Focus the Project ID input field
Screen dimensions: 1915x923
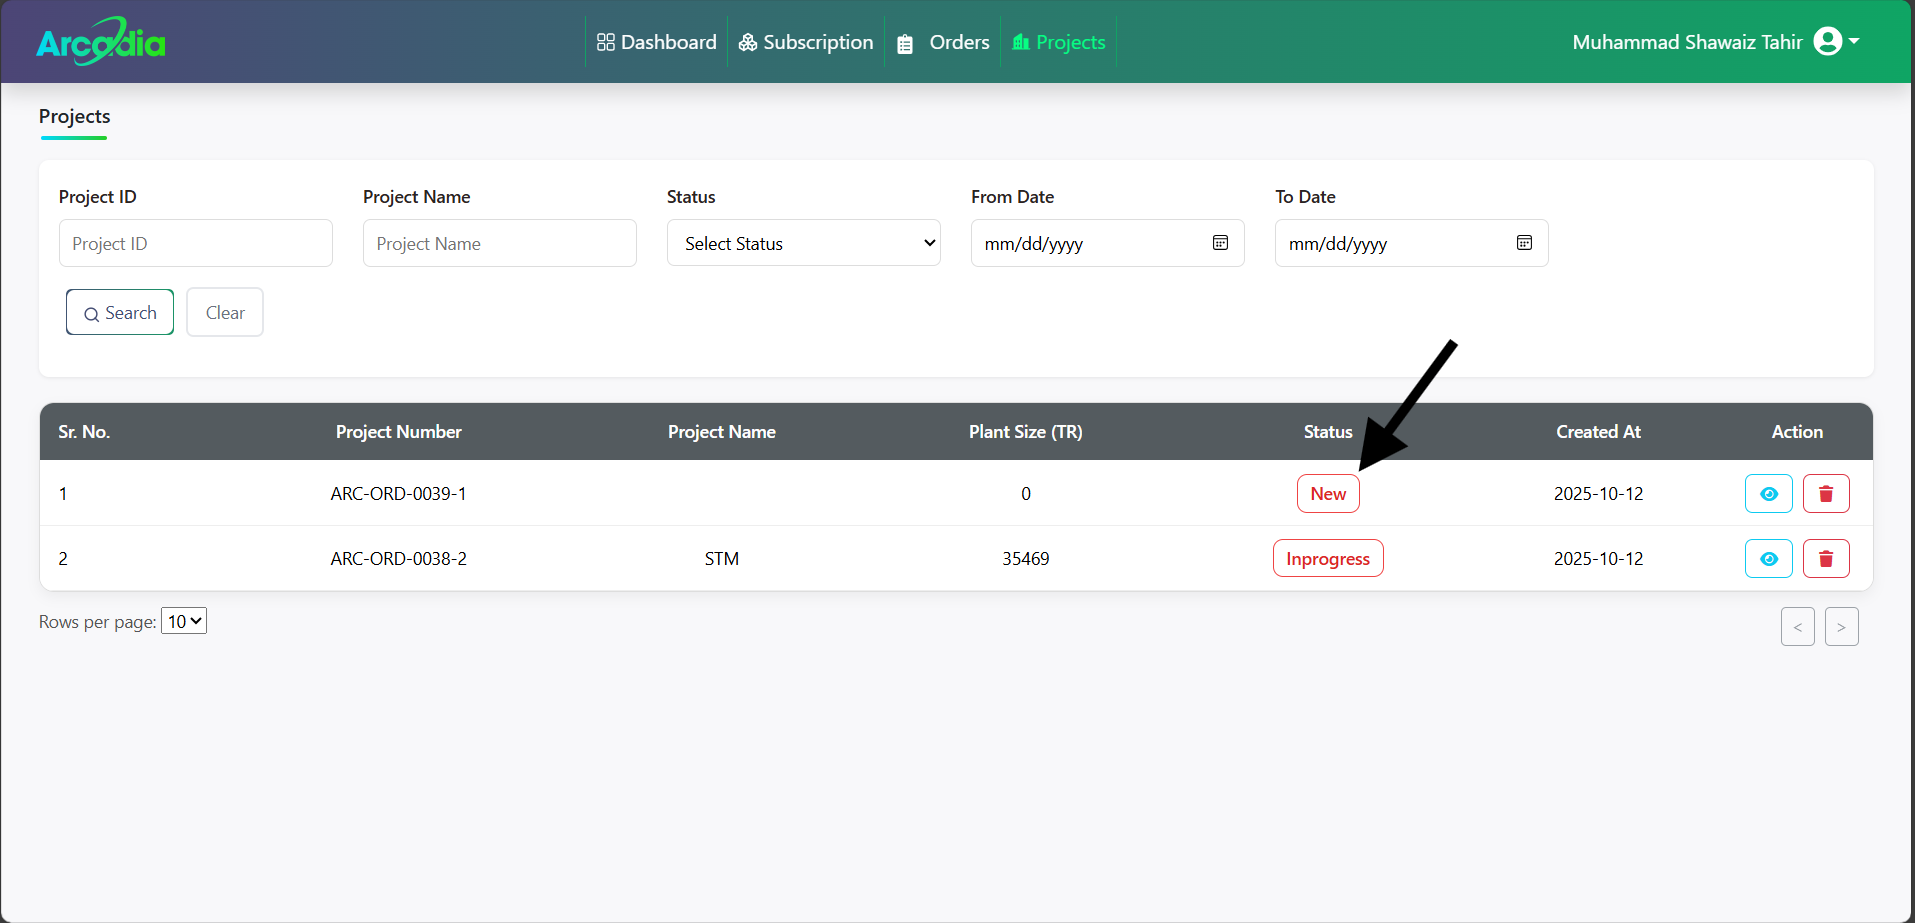tap(196, 243)
